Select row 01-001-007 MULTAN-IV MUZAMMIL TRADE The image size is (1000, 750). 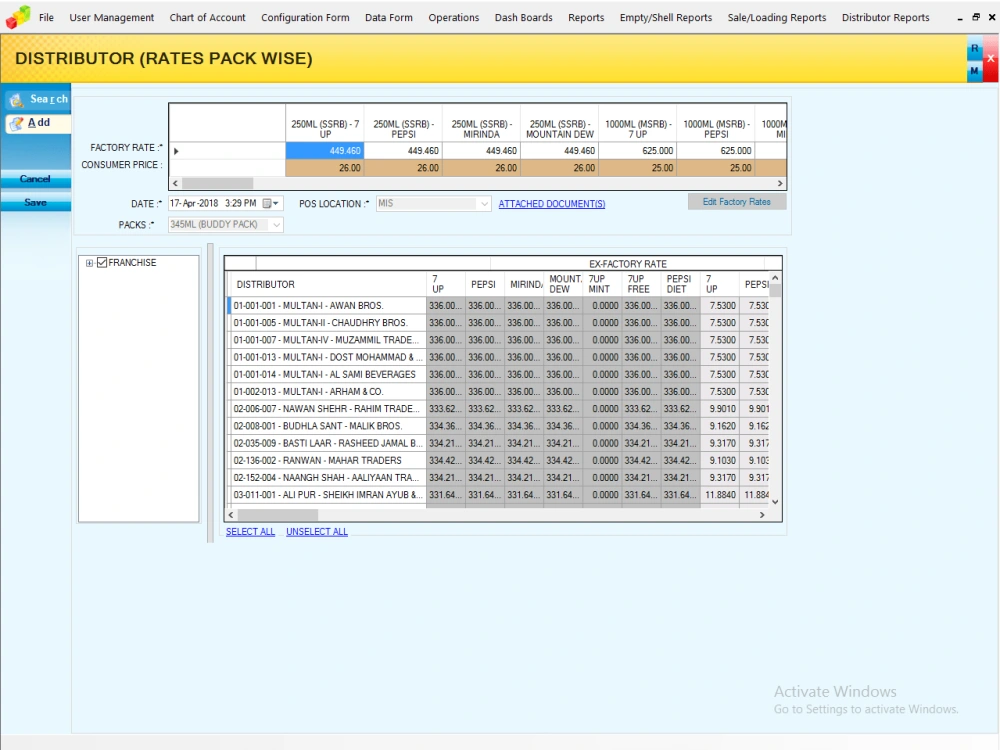(x=327, y=340)
